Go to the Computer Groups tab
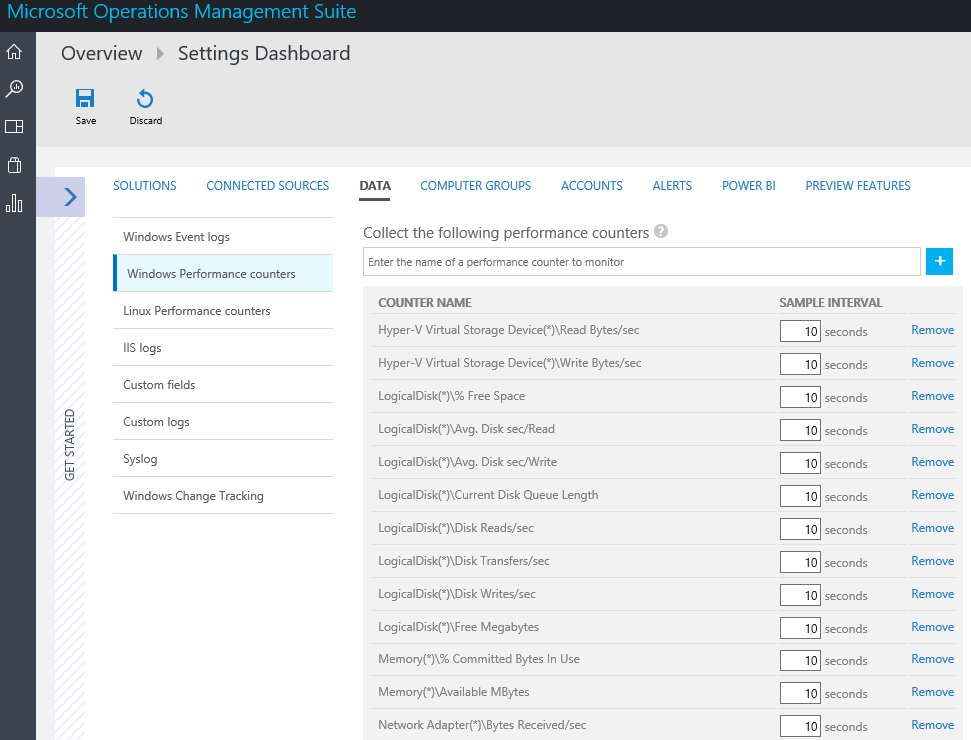 475,186
